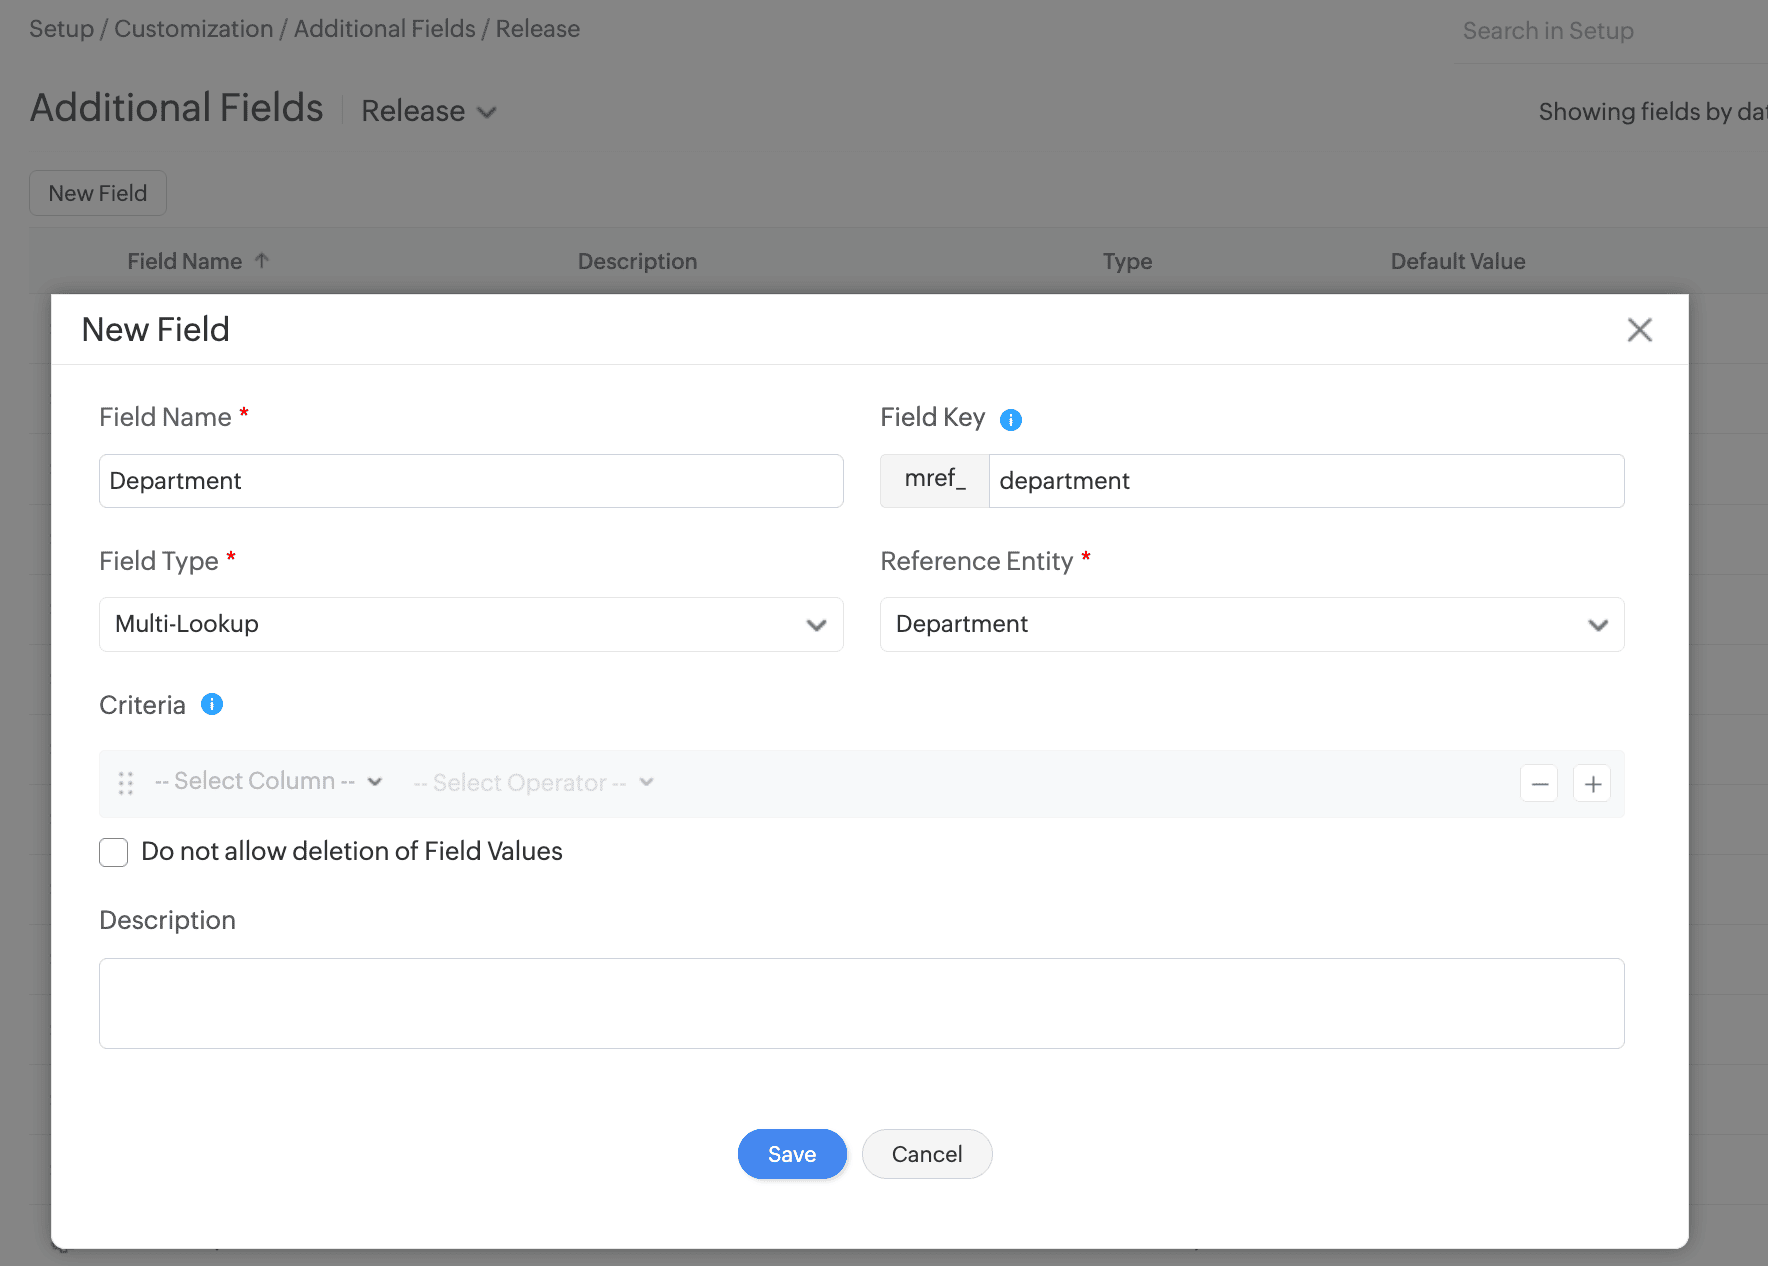Click the Field Key info icon
Viewport: 1768px width, 1266px height.
click(x=1011, y=420)
